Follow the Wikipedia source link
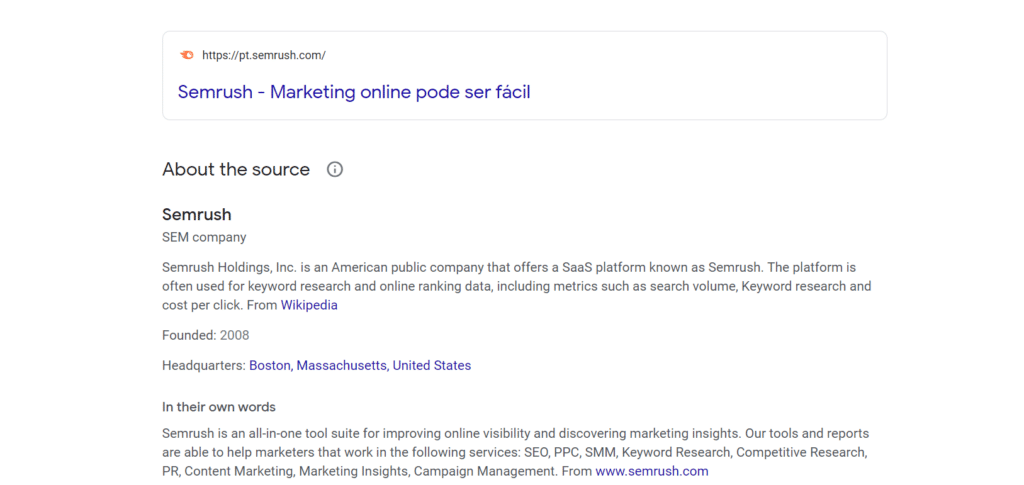 click(x=309, y=305)
